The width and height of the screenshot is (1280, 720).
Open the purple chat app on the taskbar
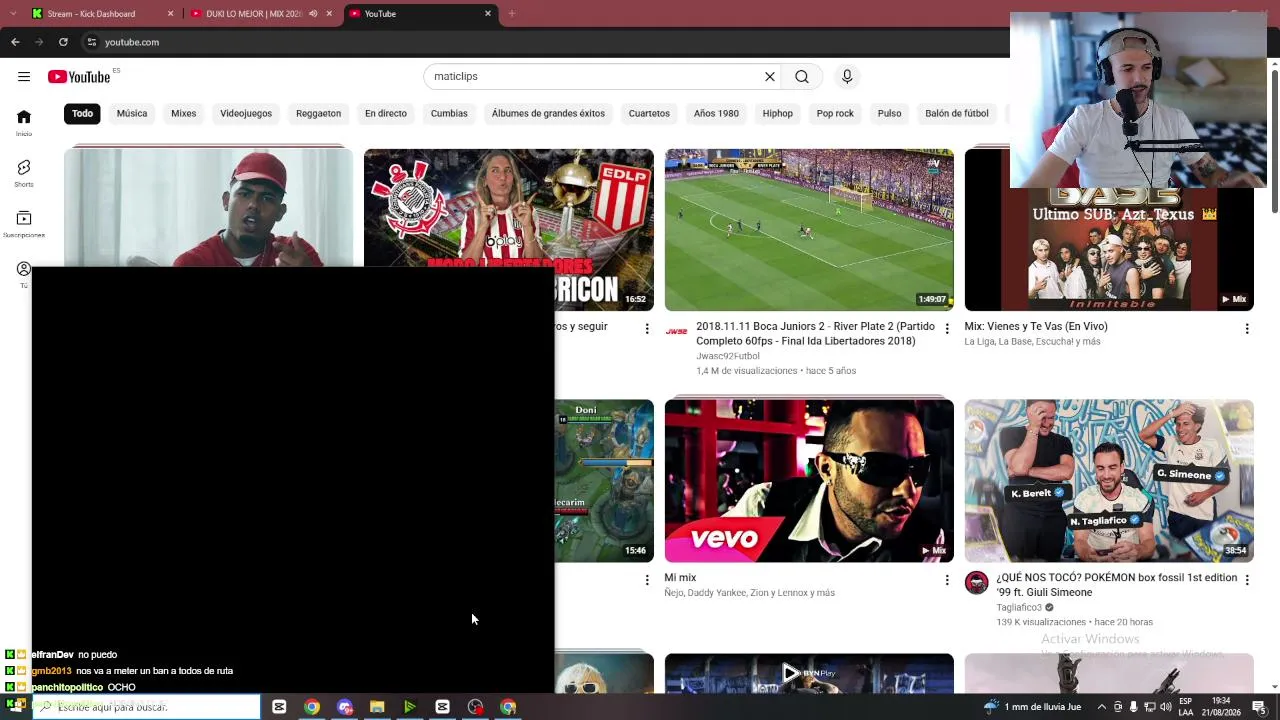coord(345,707)
